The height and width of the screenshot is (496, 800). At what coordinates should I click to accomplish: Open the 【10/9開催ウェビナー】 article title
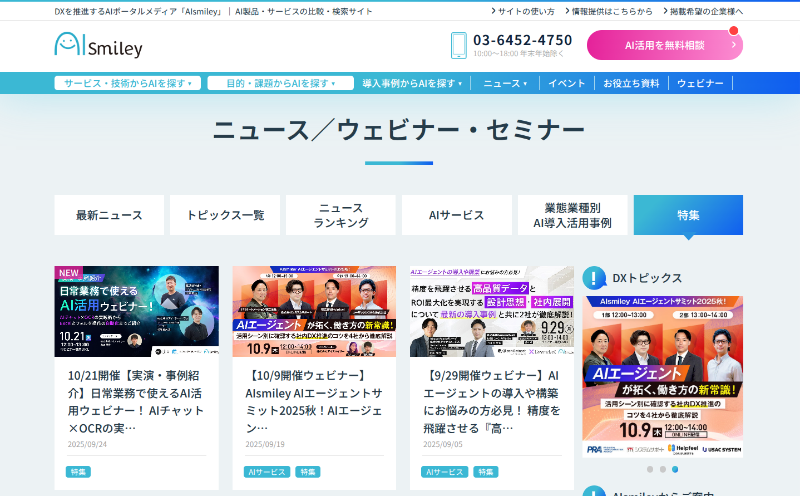coord(314,402)
